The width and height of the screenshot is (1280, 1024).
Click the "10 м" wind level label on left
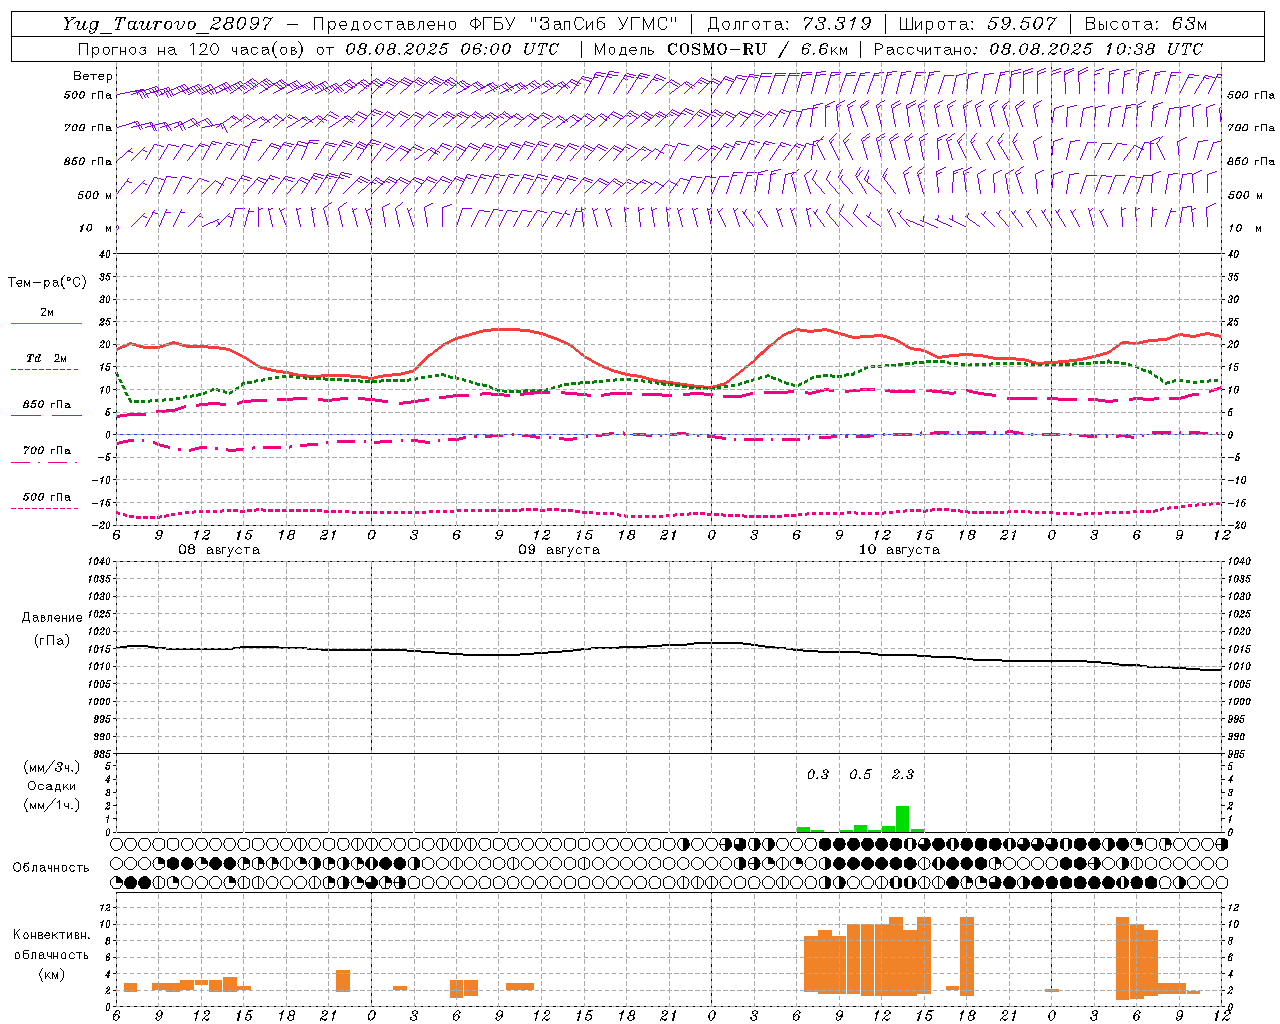[96, 229]
